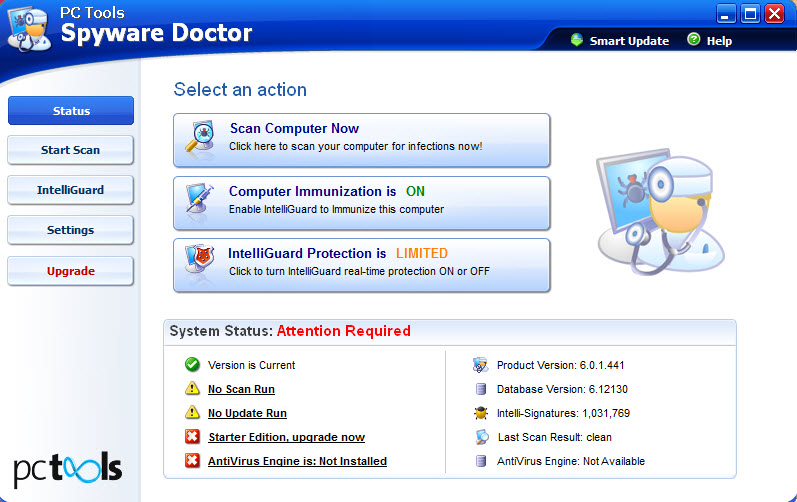Viewport: 797px width, 502px height.
Task: Click the green checkmark beside Version is Current
Action: coord(192,364)
